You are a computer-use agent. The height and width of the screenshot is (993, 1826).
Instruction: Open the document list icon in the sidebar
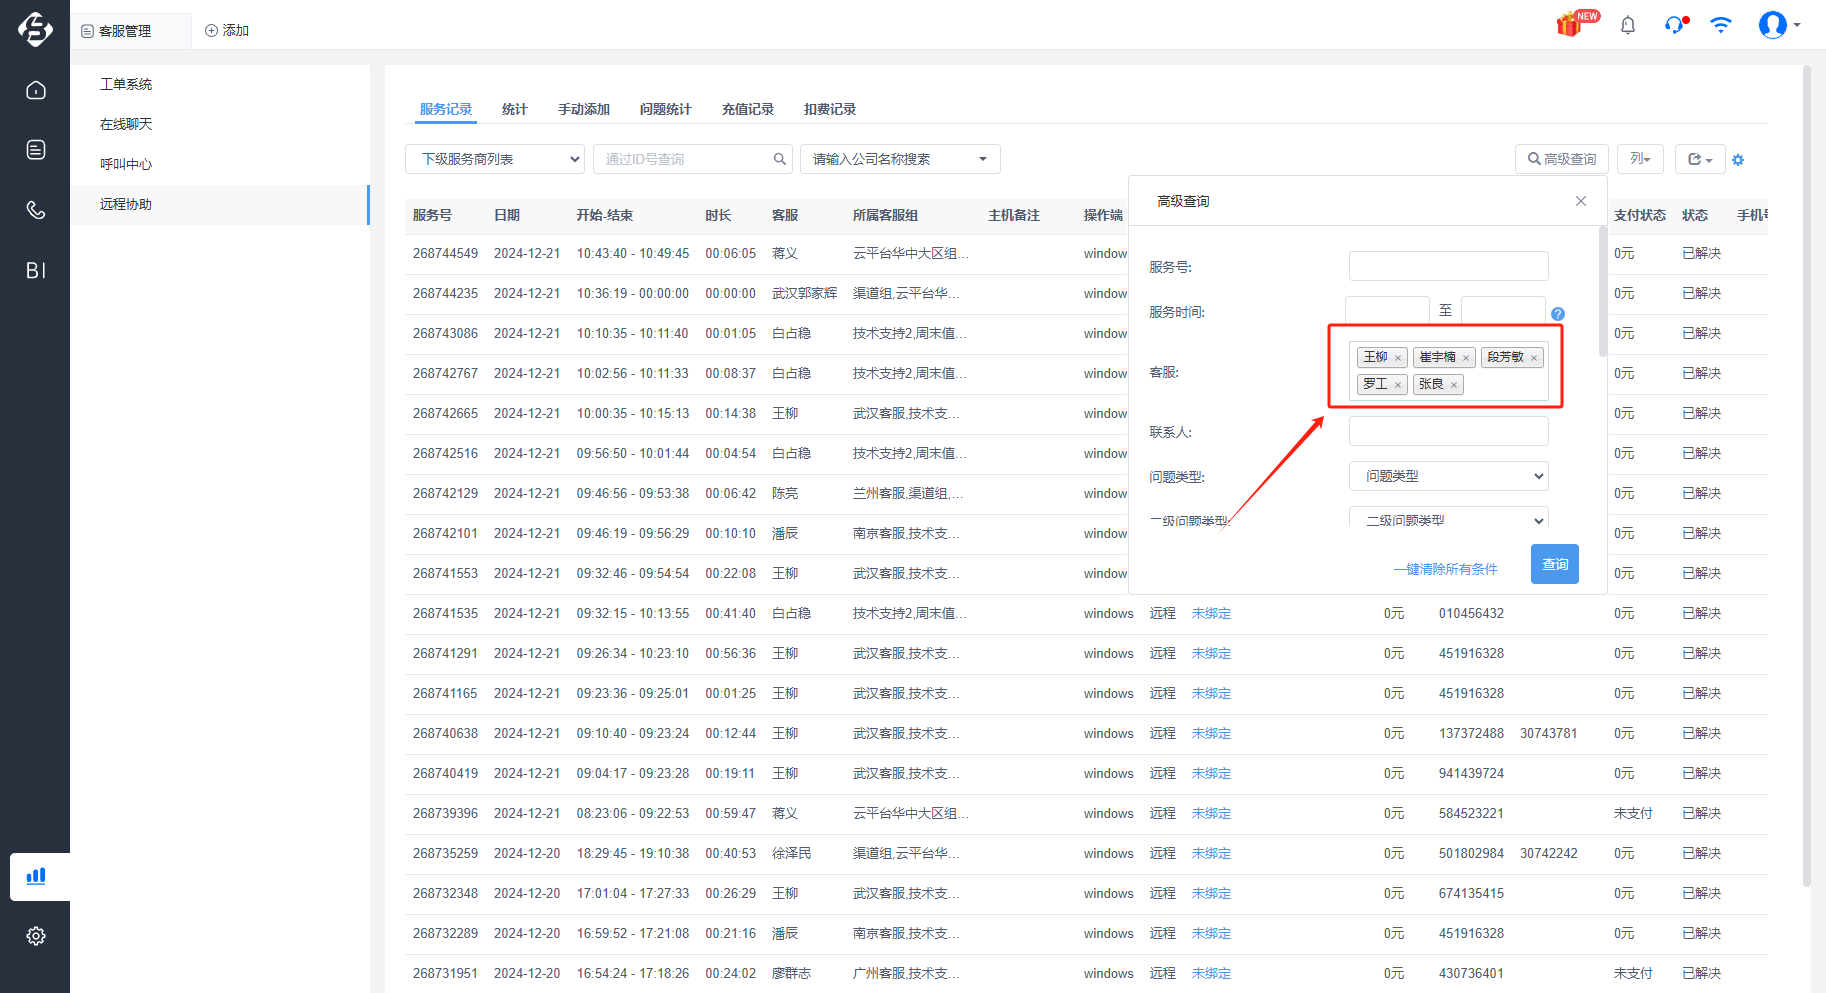pyautogui.click(x=36, y=150)
